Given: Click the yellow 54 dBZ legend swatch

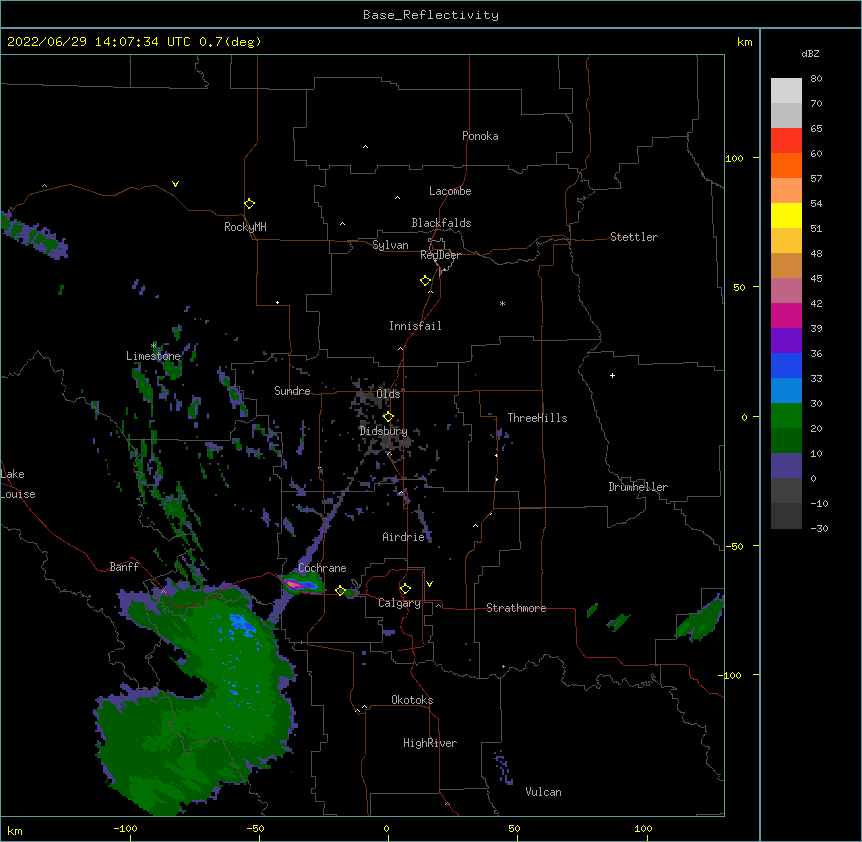Looking at the screenshot, I should coord(786,215).
